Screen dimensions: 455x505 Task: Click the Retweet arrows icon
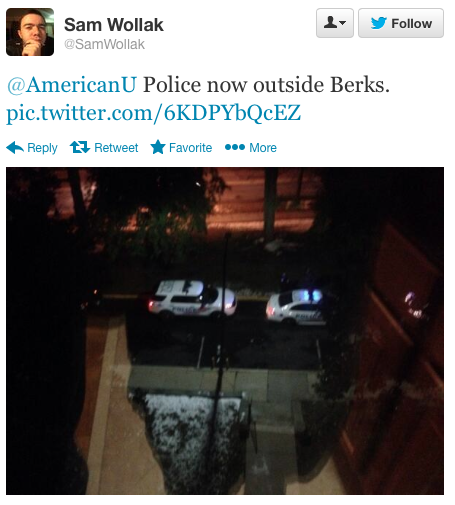coord(80,147)
